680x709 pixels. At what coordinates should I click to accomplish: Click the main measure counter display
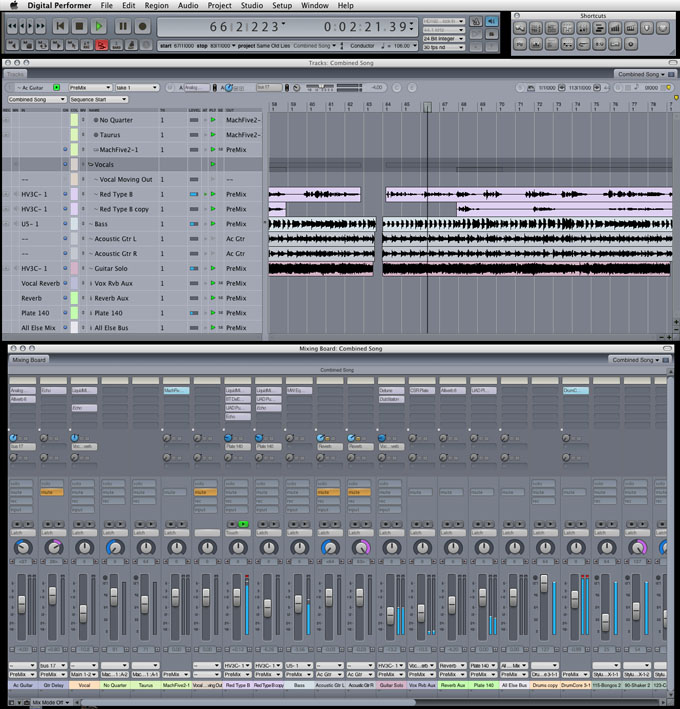pyautogui.click(x=245, y=27)
